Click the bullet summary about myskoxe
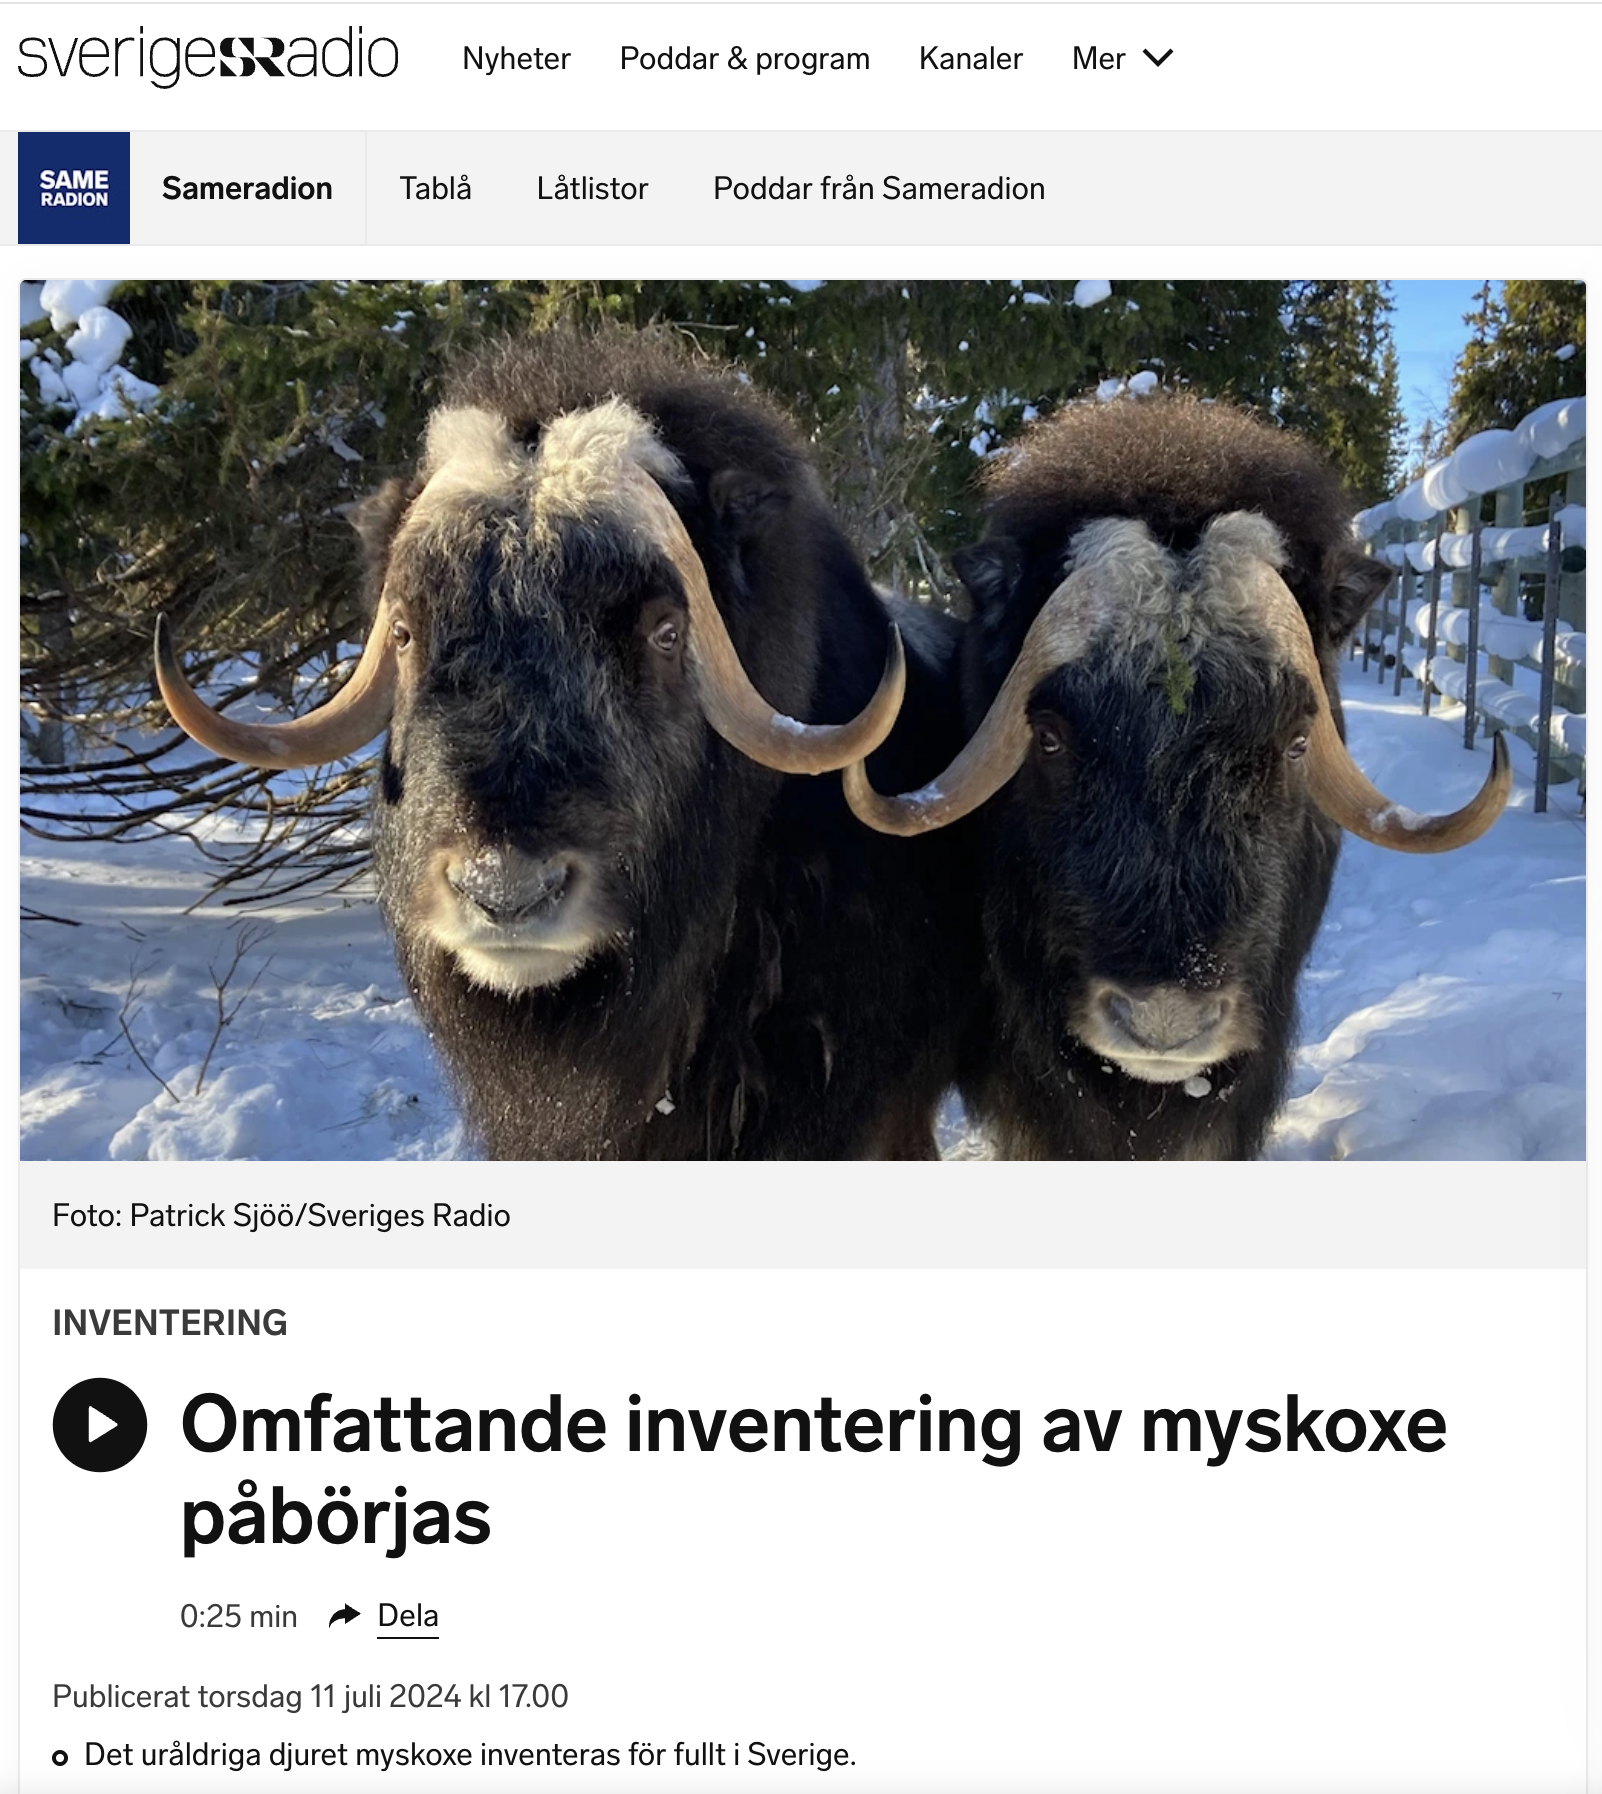Screen dimensions: 1602x1794 (470, 1754)
